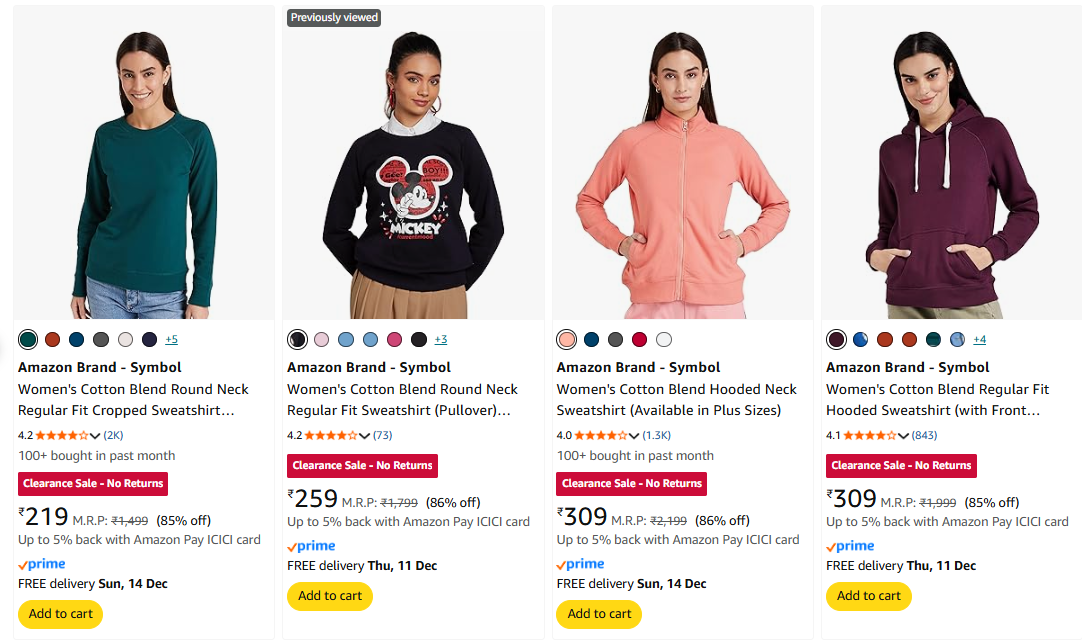Show the +5 more colors for the green sweatshirt

coord(172,339)
